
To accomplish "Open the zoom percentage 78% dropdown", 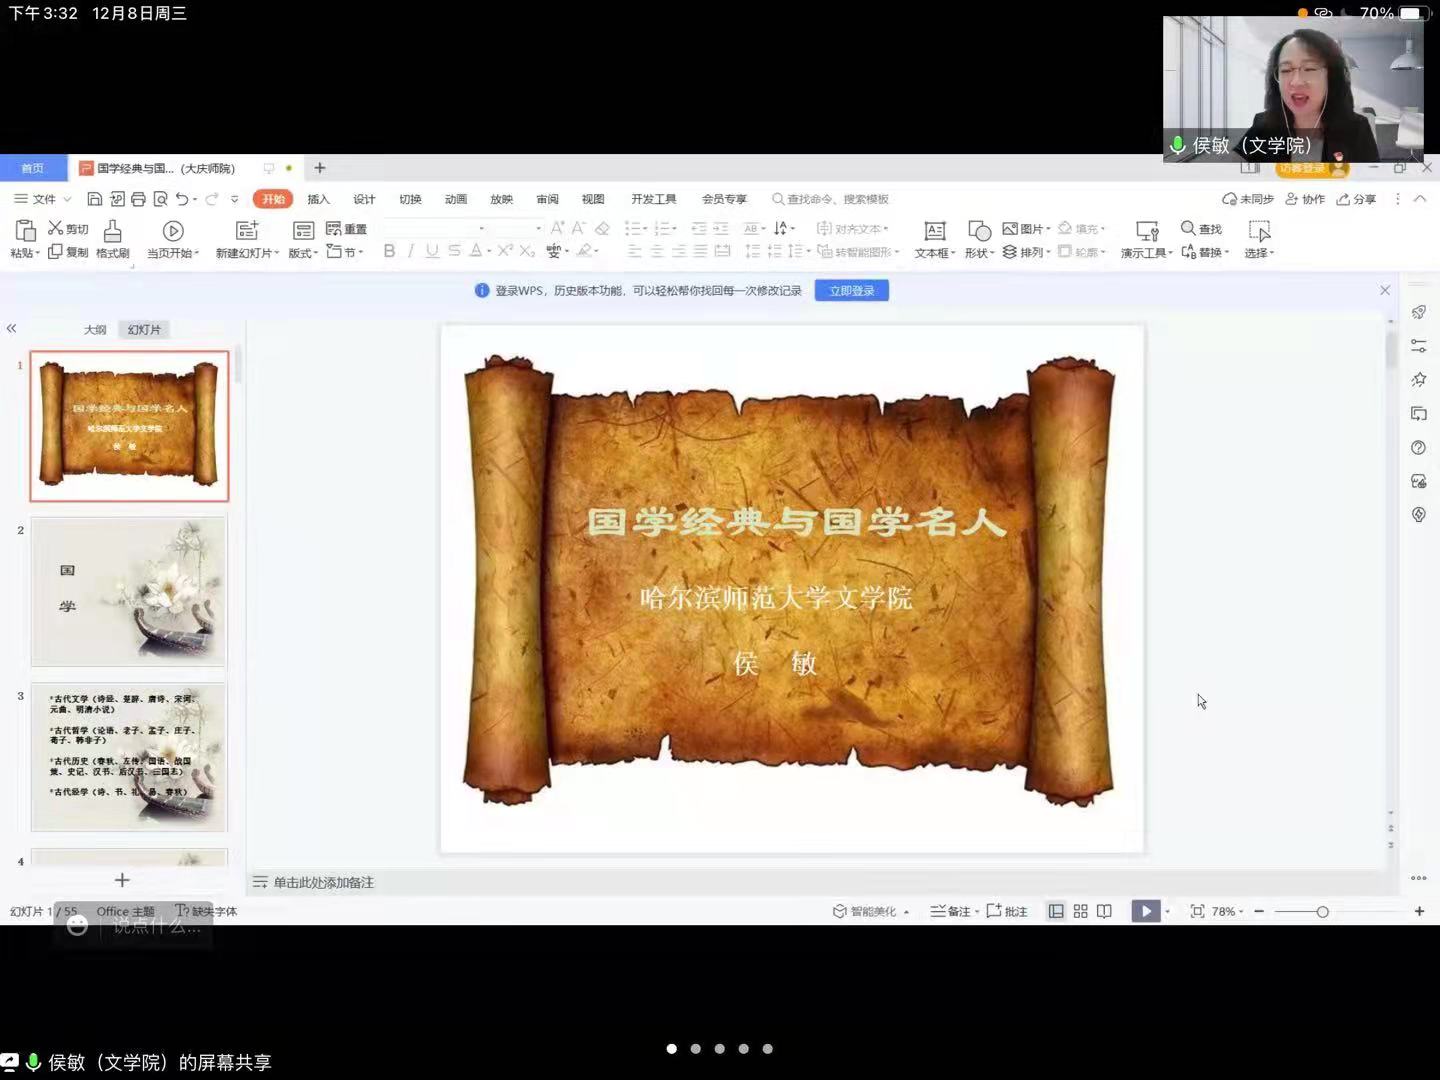I will tap(1227, 911).
